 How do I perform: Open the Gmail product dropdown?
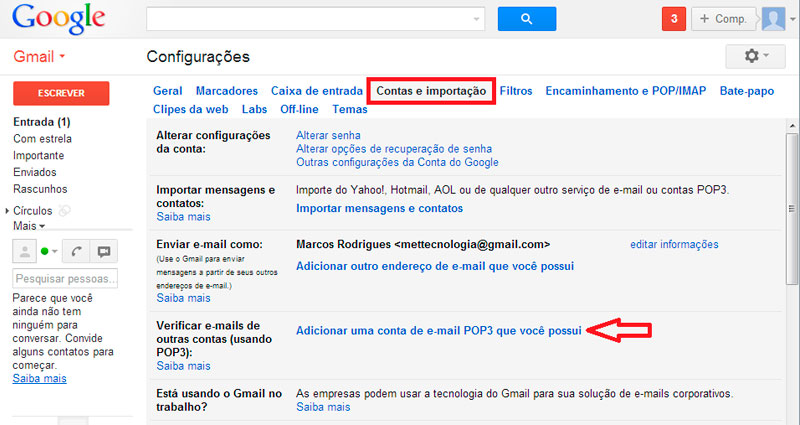pos(39,56)
